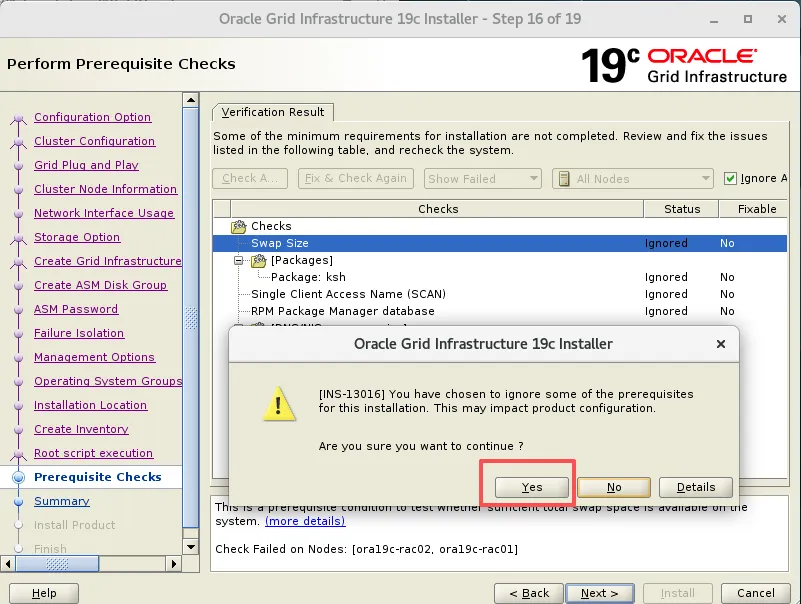Confirm with the Yes button
This screenshot has height=604, width=801.
tap(531, 487)
